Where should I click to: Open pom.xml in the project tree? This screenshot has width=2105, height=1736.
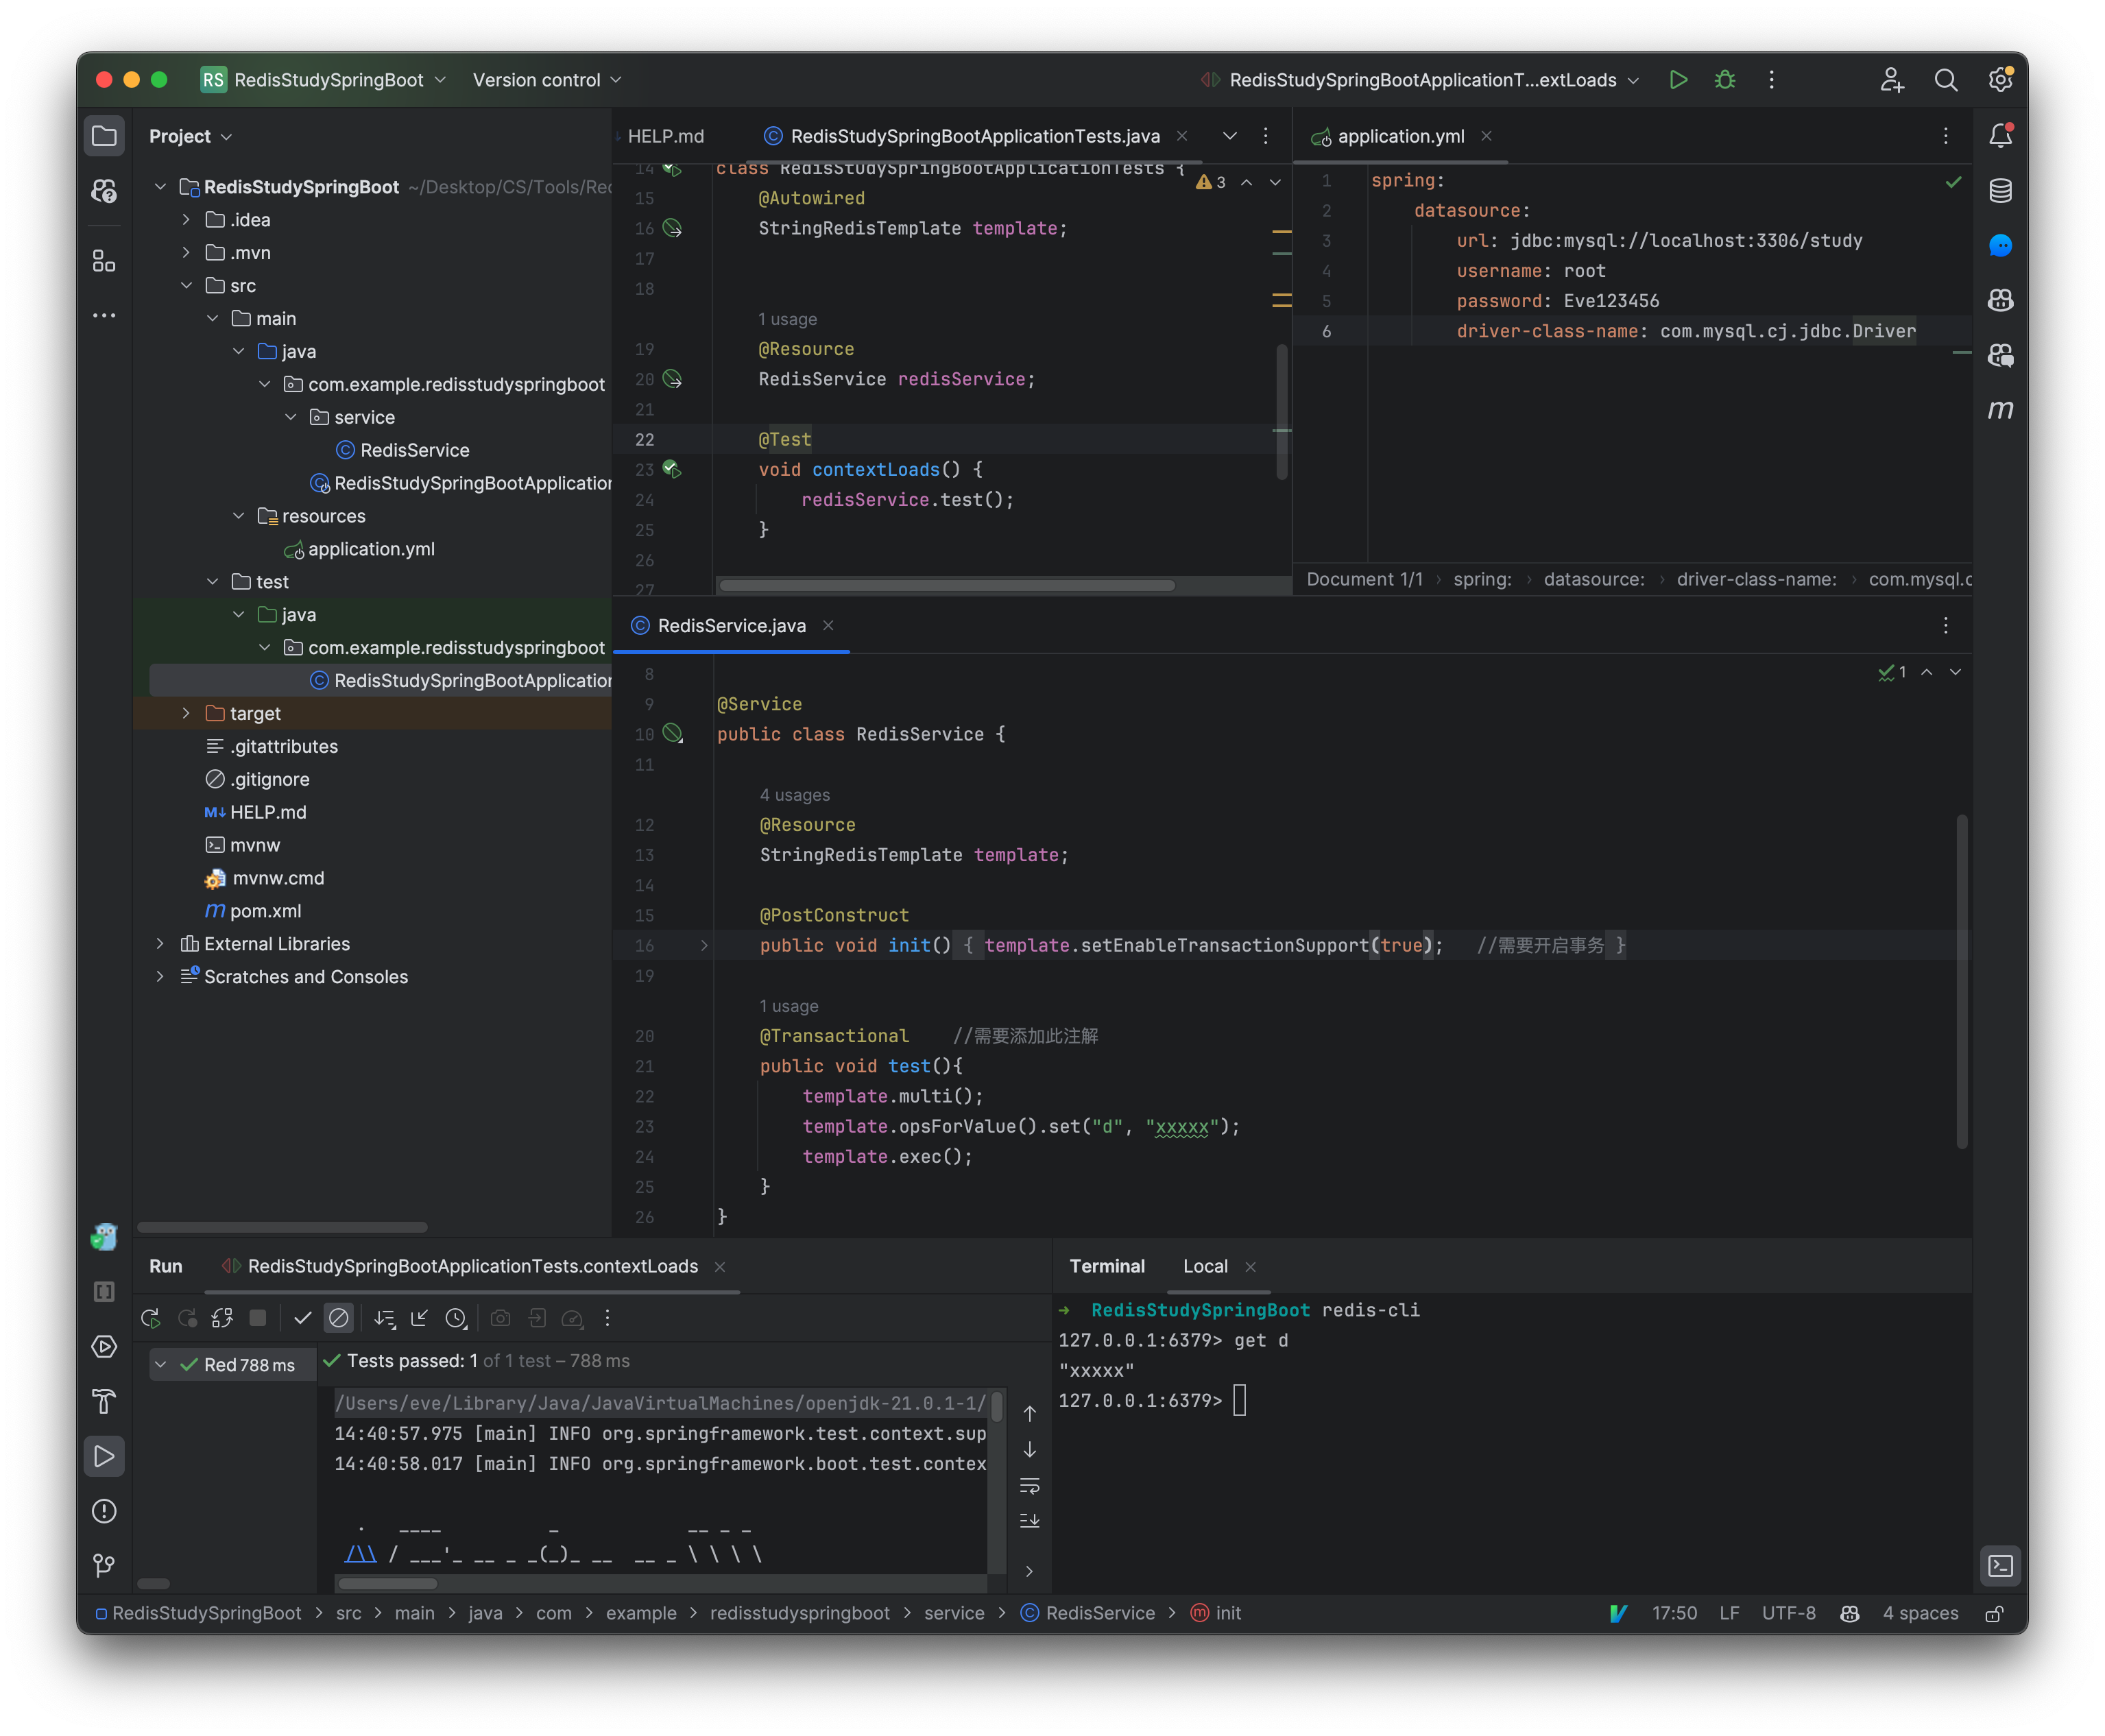click(265, 911)
